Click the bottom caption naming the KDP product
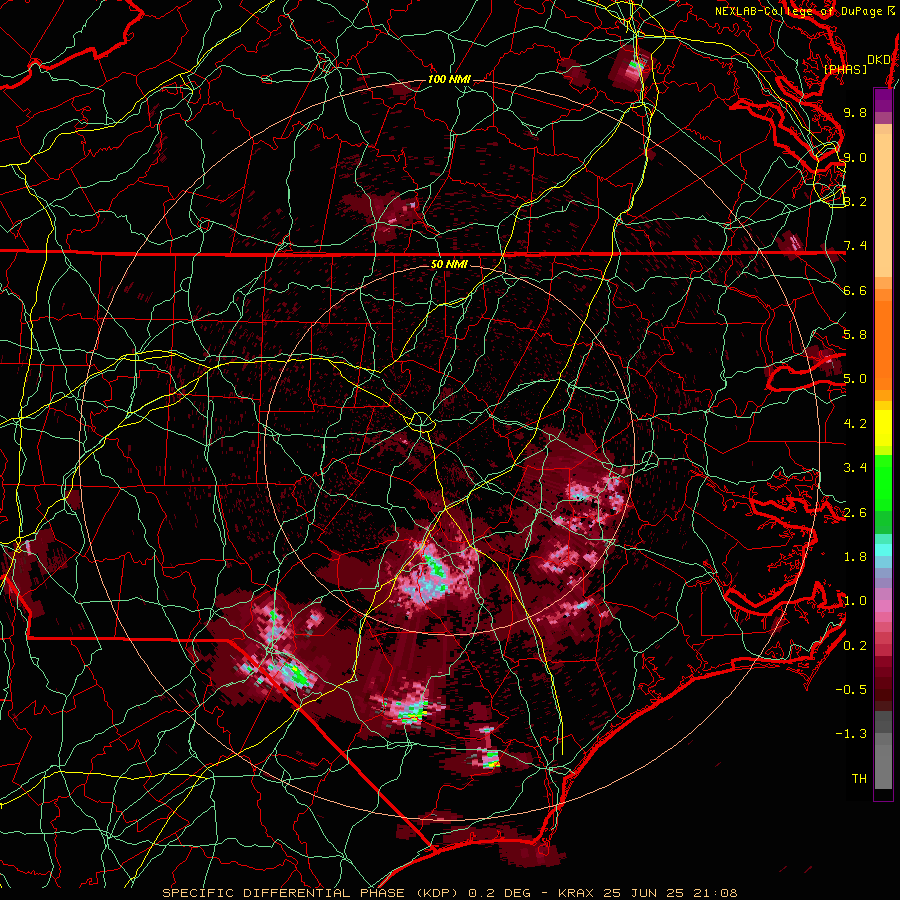Viewport: 900px width, 900px height. pyautogui.click(x=449, y=893)
